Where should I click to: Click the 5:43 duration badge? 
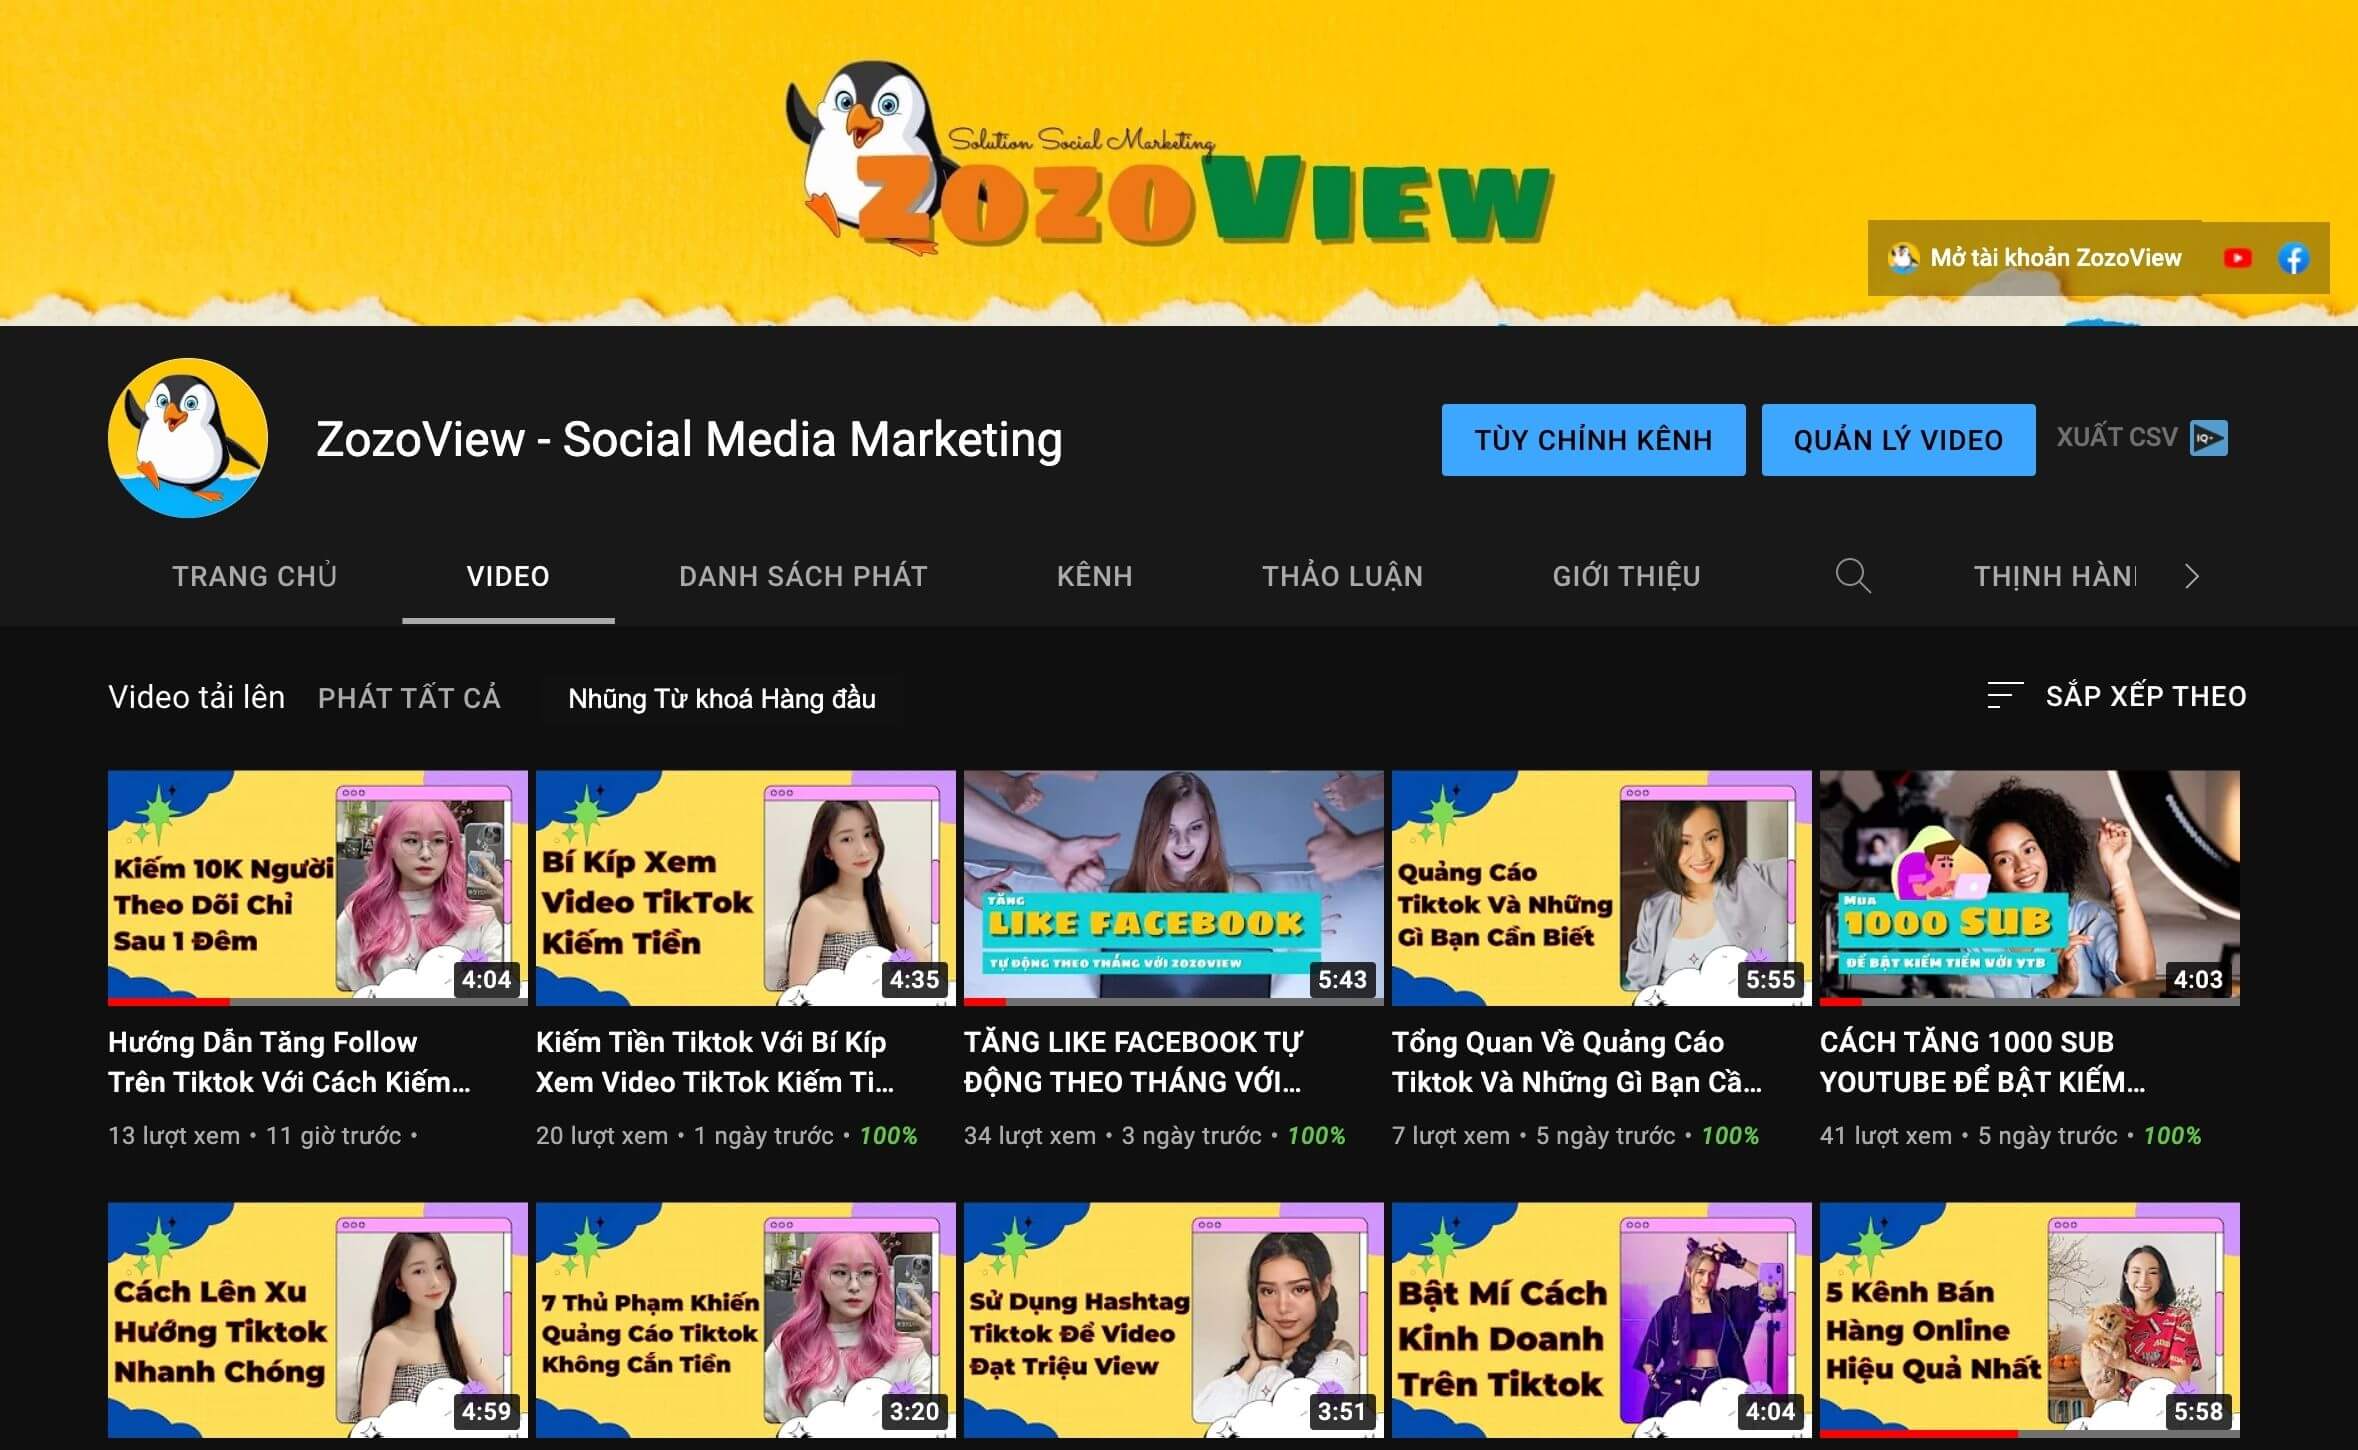tap(1342, 979)
